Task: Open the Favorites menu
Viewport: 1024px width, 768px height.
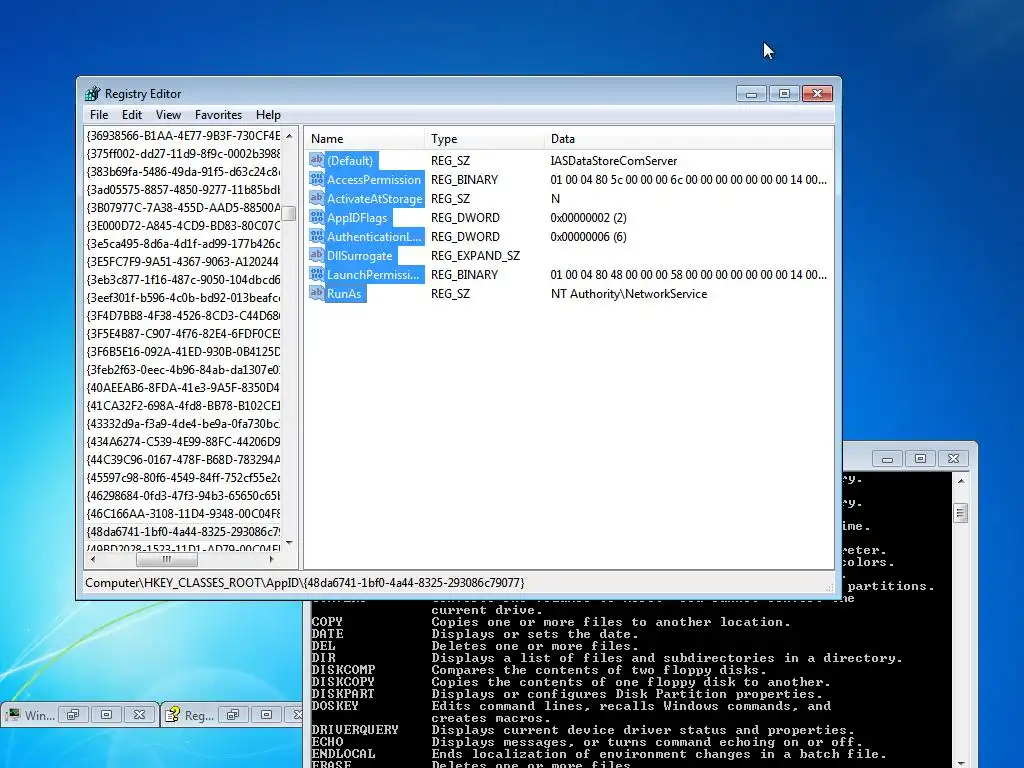Action: point(218,114)
